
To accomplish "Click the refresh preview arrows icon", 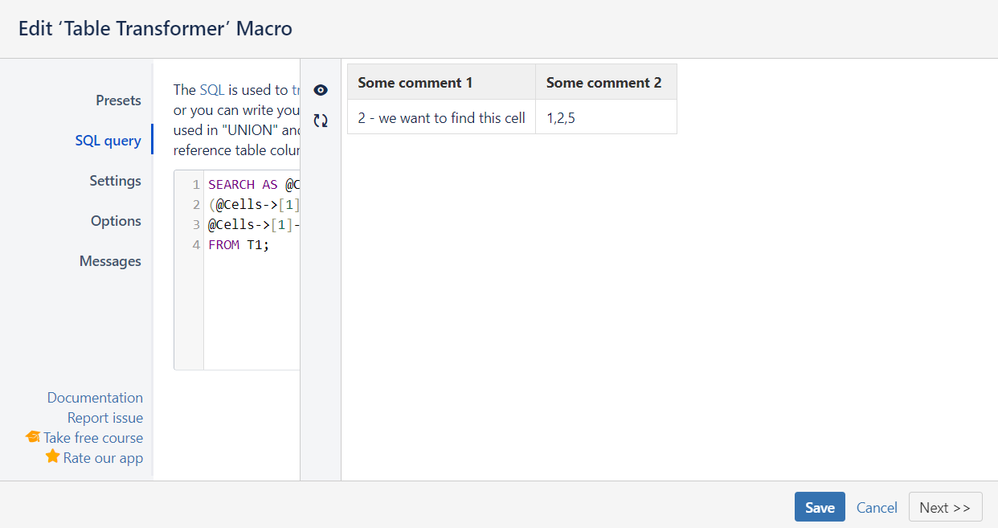I will pos(321,120).
